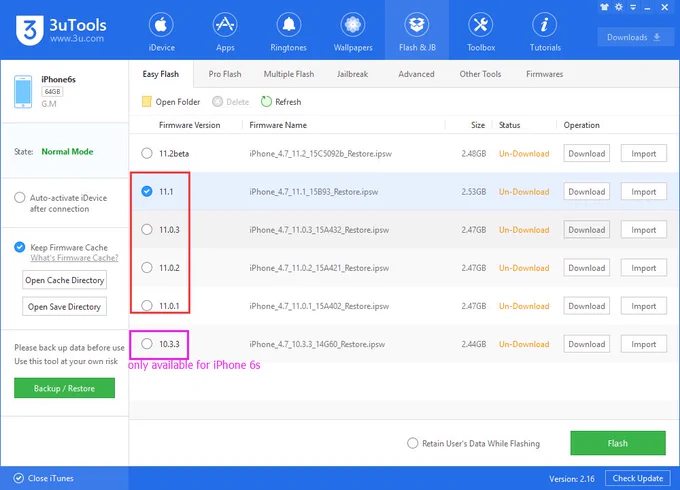Viewport: 680px width, 490px height.
Task: Download the 10.3.3 firmware
Action: click(x=586, y=344)
